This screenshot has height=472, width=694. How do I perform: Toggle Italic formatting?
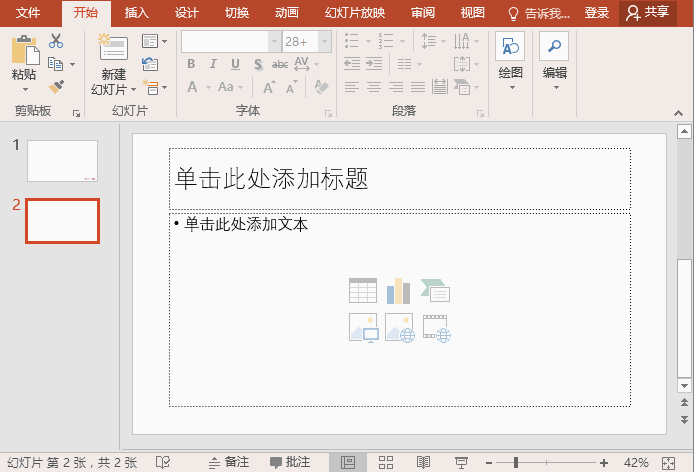coord(213,64)
